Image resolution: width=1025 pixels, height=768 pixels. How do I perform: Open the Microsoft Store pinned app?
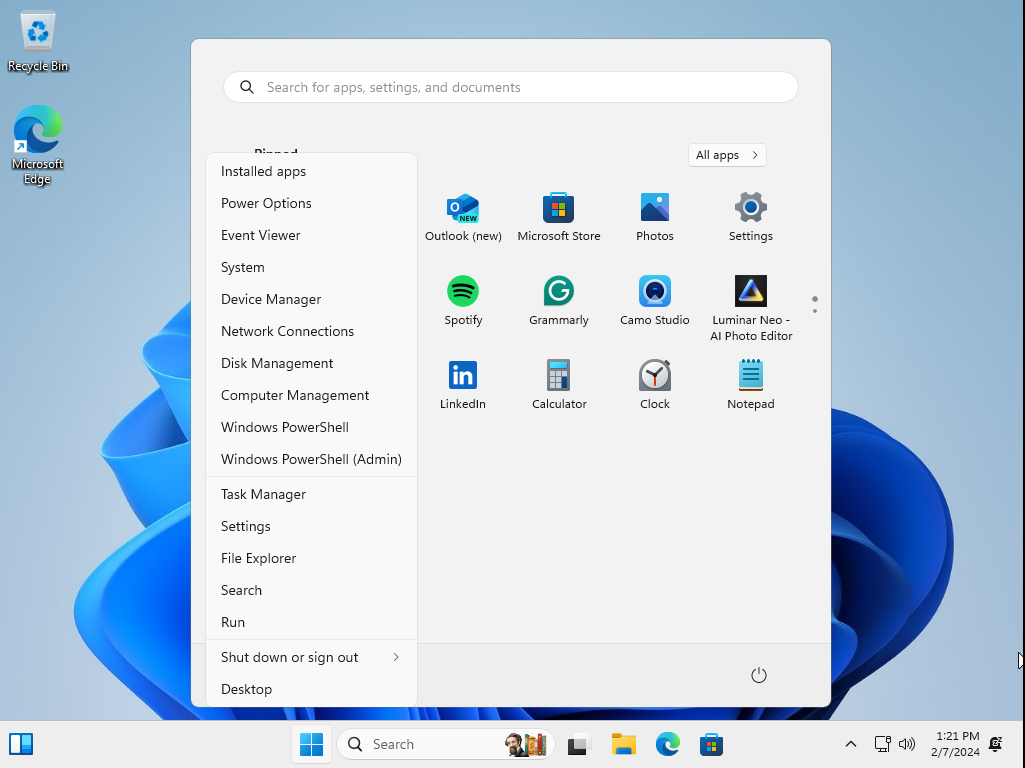559,218
